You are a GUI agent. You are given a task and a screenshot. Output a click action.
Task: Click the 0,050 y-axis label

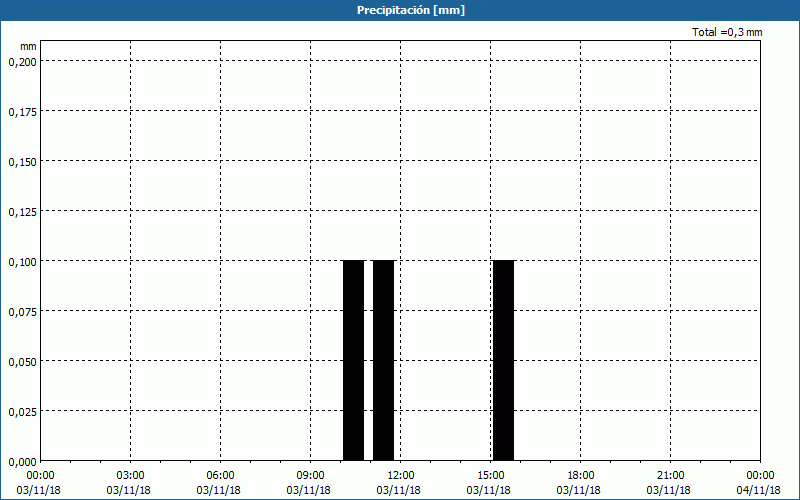pyautogui.click(x=23, y=362)
